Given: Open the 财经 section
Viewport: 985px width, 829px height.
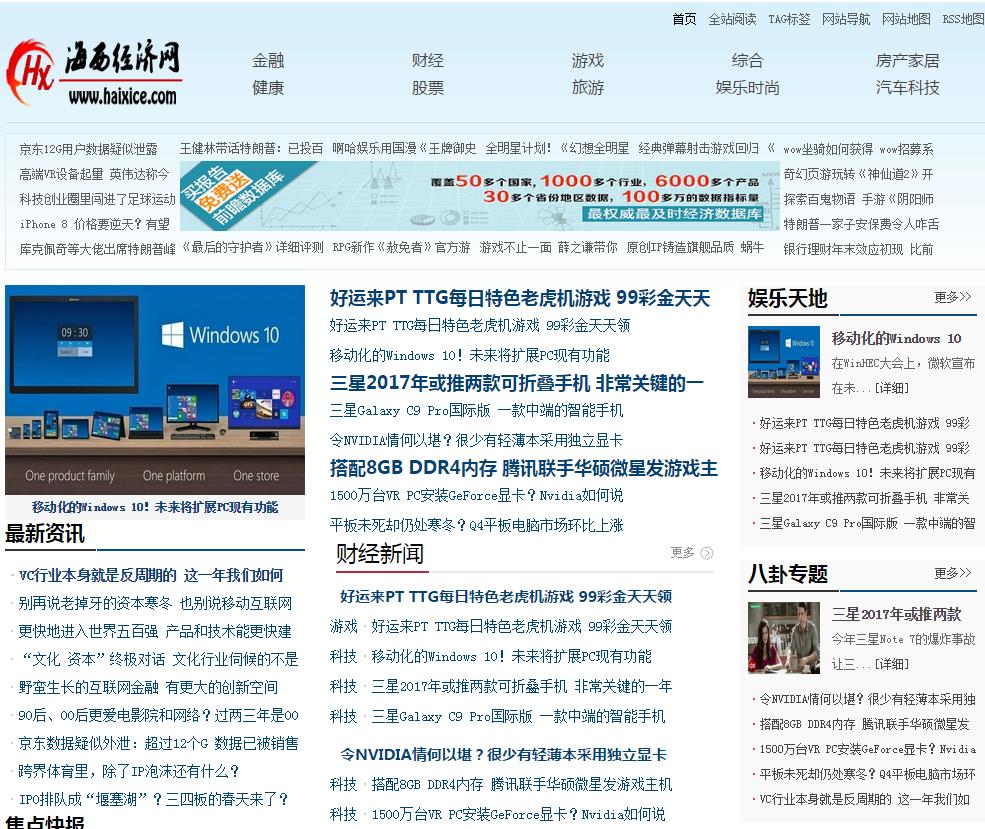Looking at the screenshot, I should (428, 60).
